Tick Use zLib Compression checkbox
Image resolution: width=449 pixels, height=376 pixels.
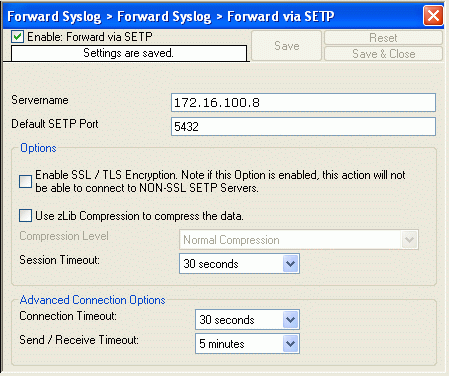click(25, 216)
